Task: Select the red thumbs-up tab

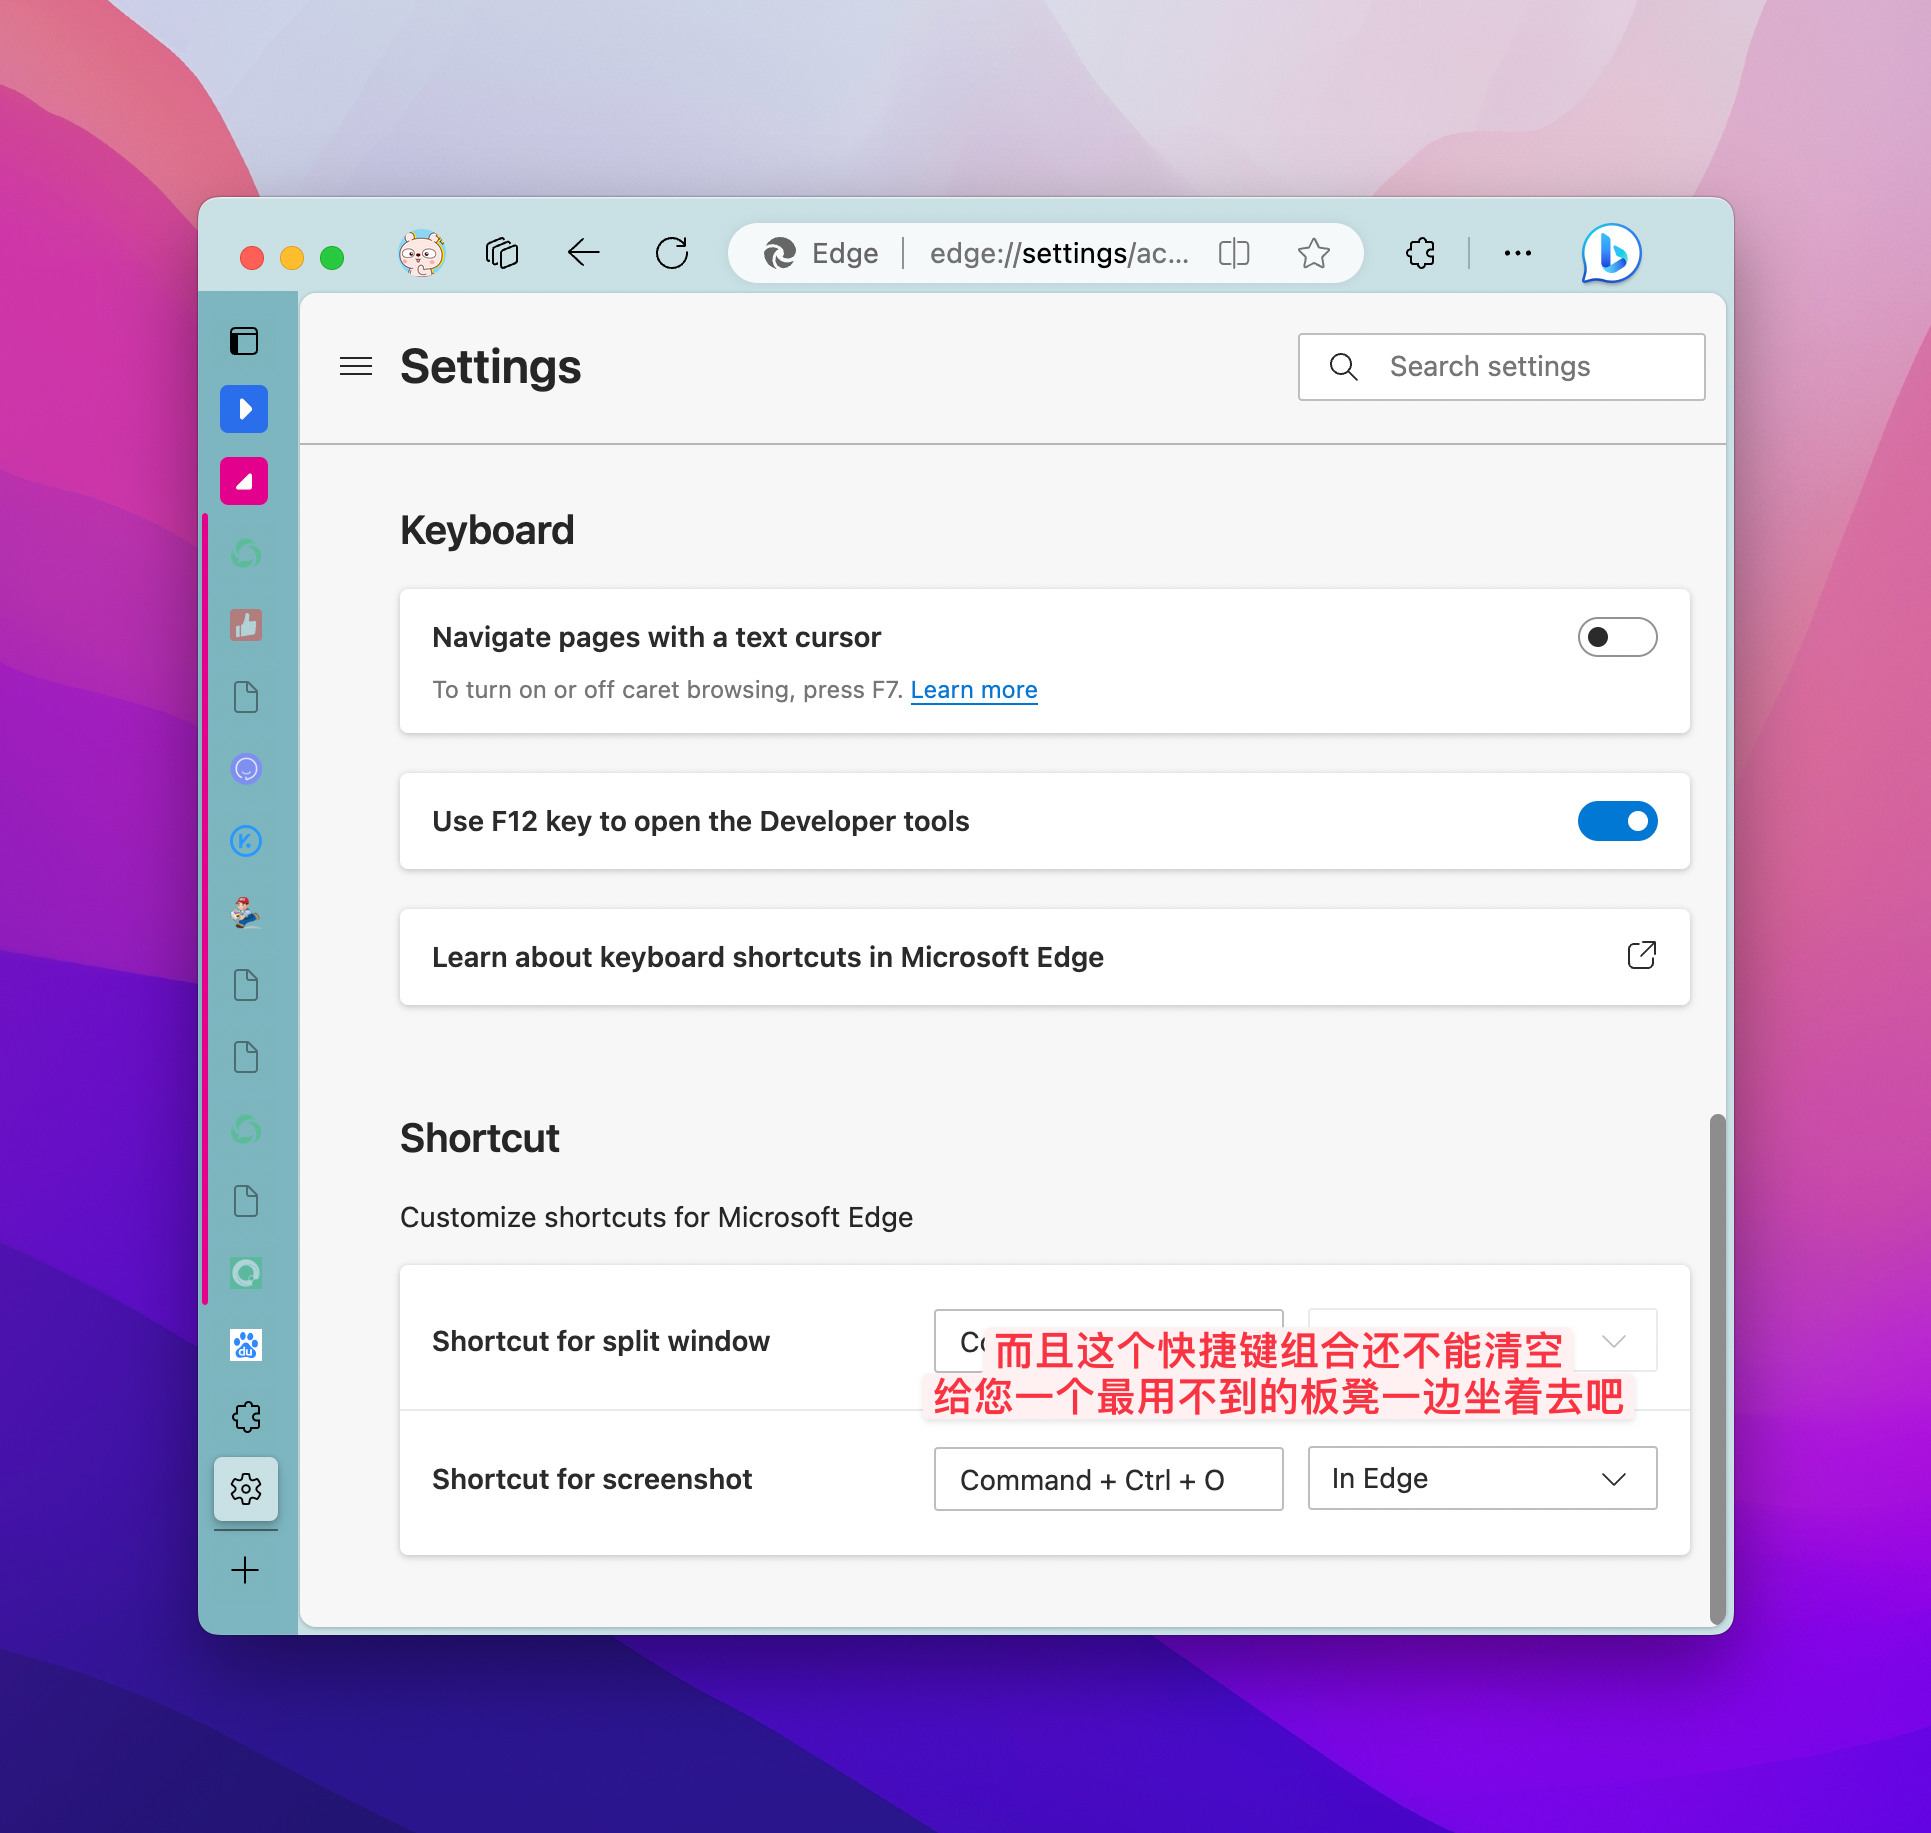Action: click(x=246, y=625)
